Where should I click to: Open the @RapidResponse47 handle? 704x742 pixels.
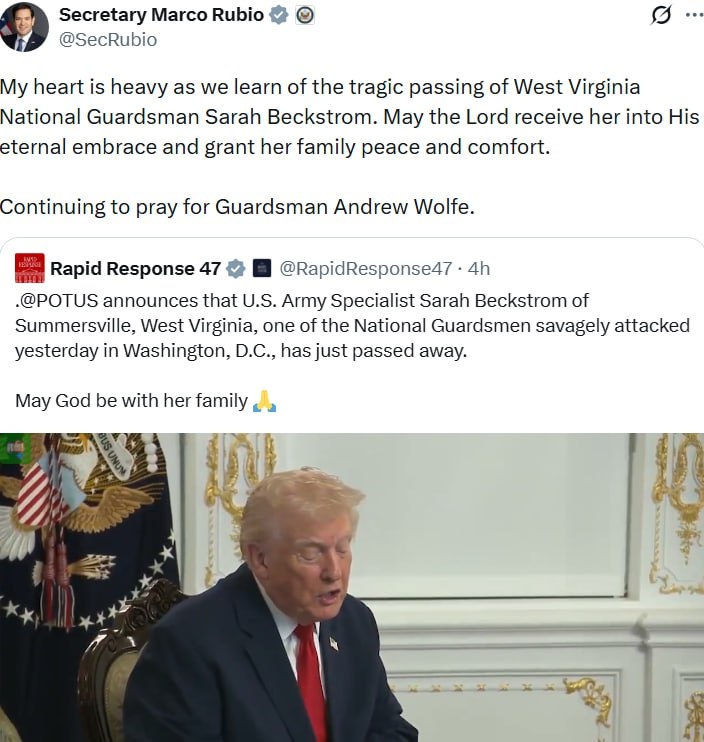tap(365, 269)
